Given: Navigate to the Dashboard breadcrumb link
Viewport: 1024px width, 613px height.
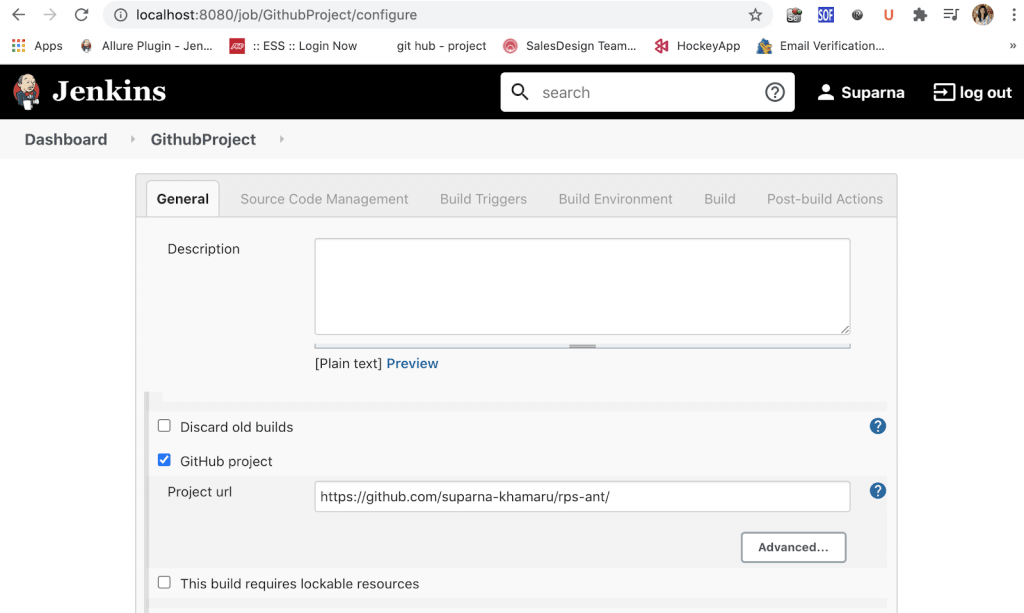Looking at the screenshot, I should pyautogui.click(x=64, y=139).
